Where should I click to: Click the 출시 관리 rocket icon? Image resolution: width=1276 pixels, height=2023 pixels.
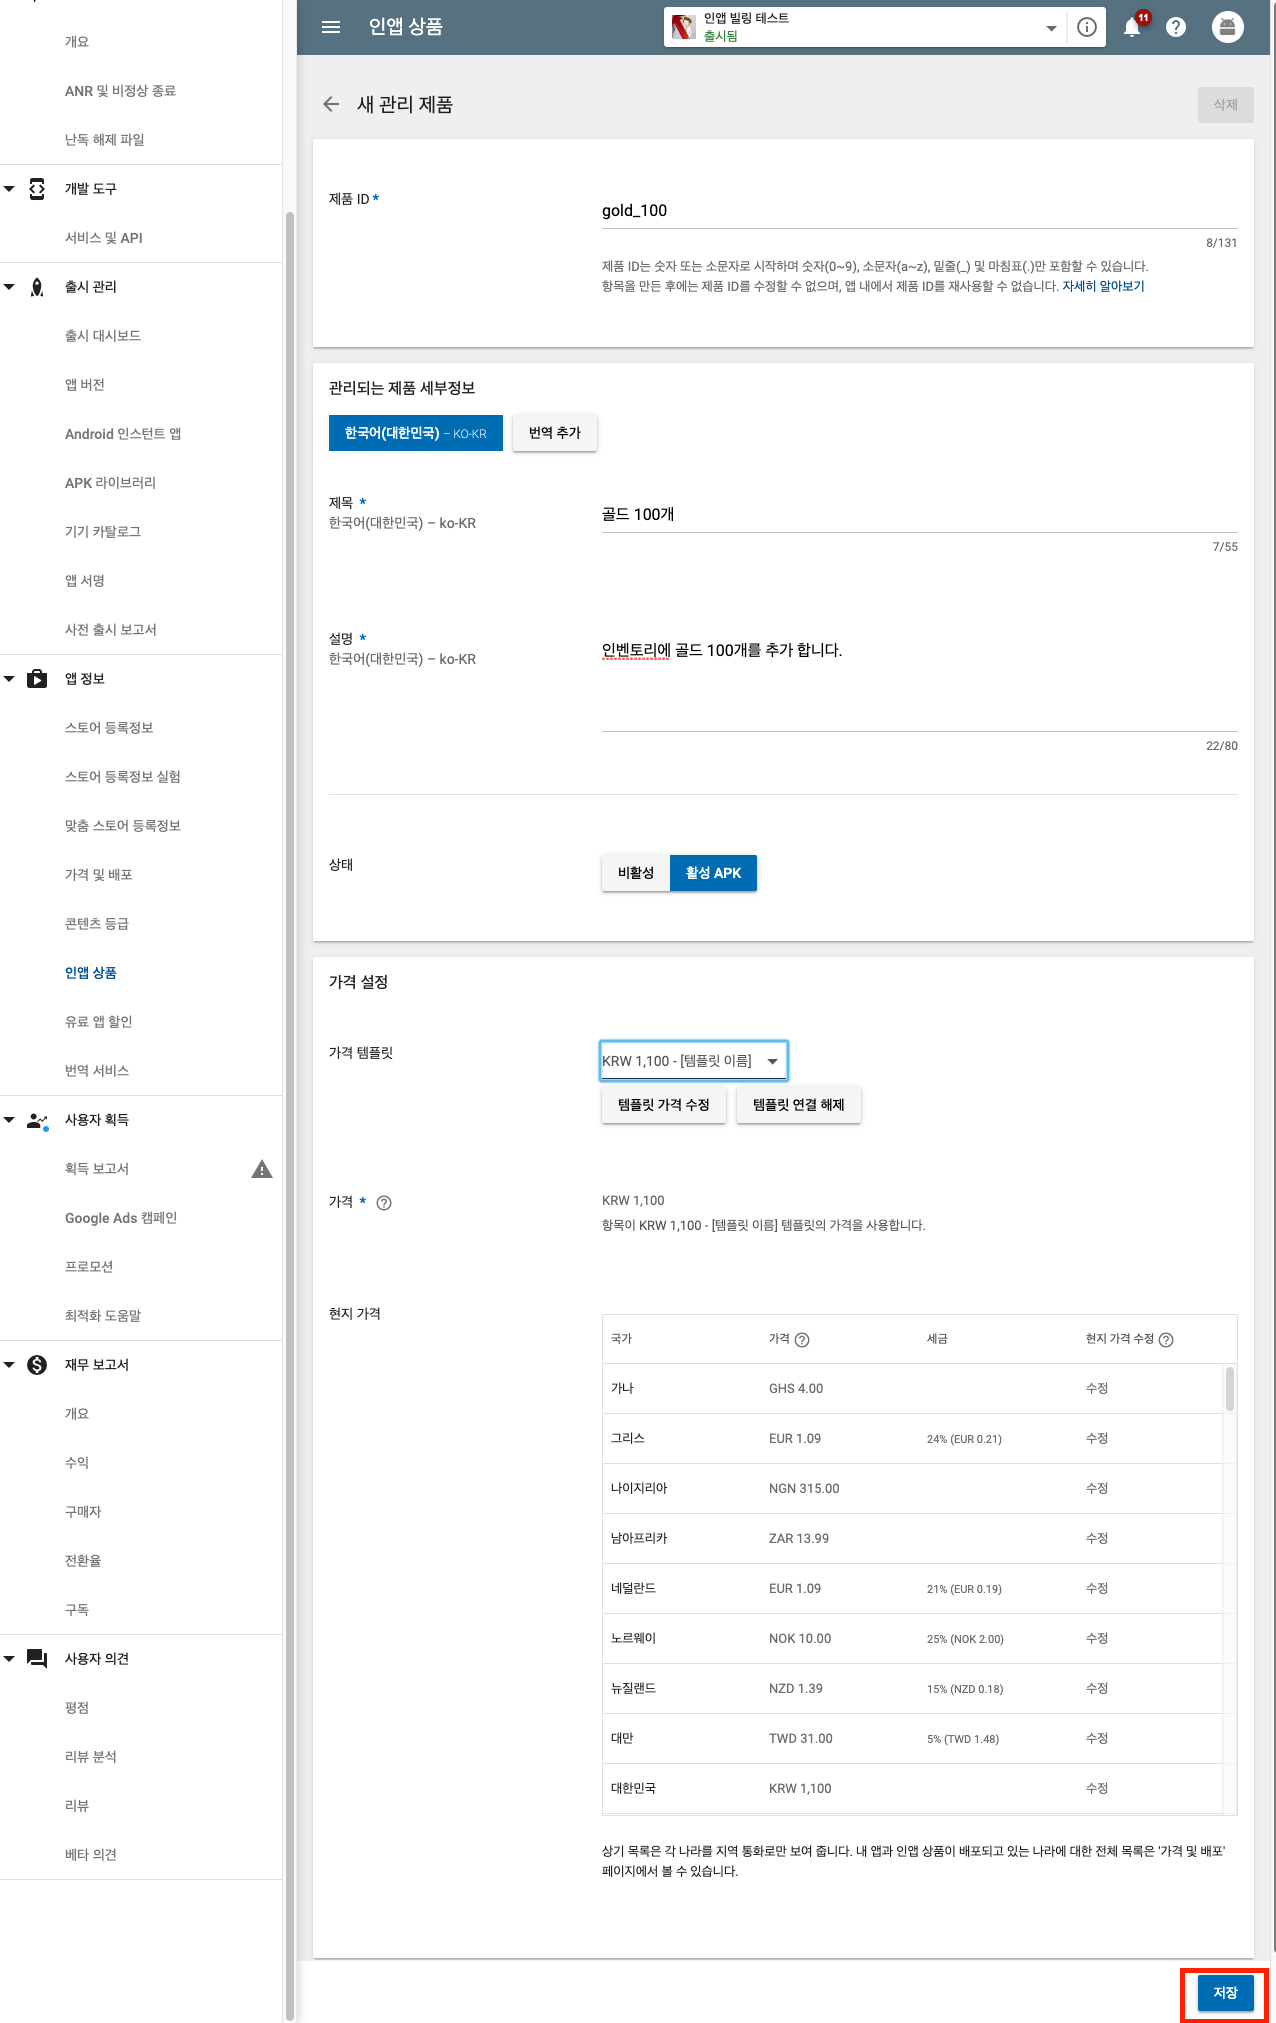click(x=37, y=287)
